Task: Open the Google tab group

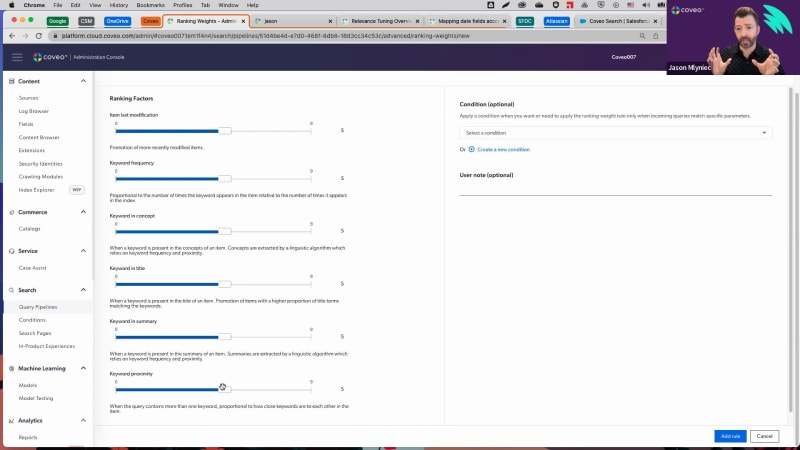Action: click(58, 21)
